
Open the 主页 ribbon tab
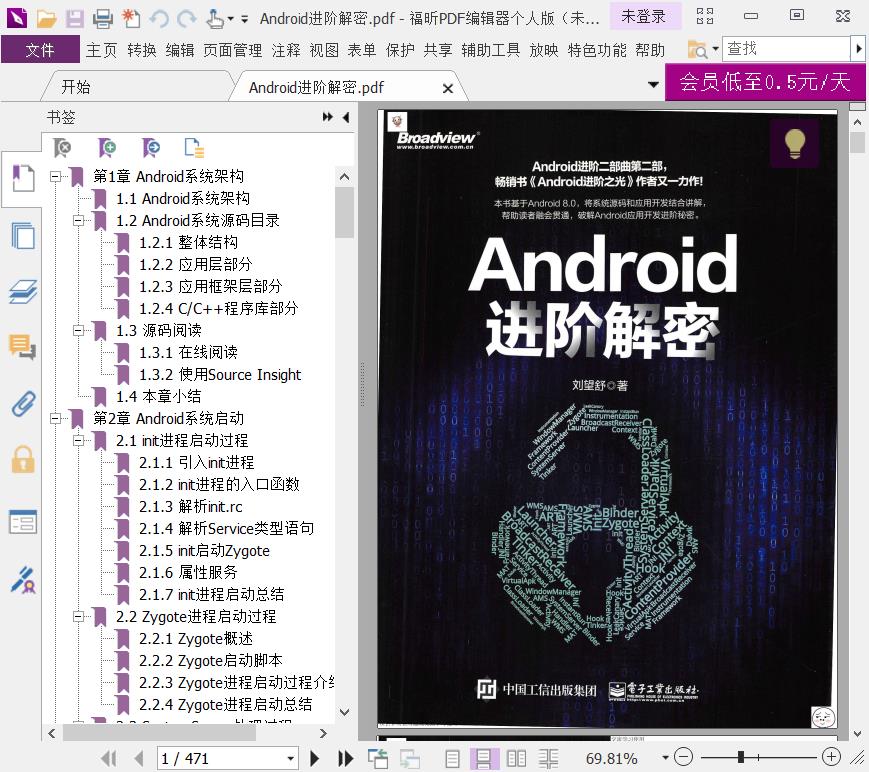(101, 50)
